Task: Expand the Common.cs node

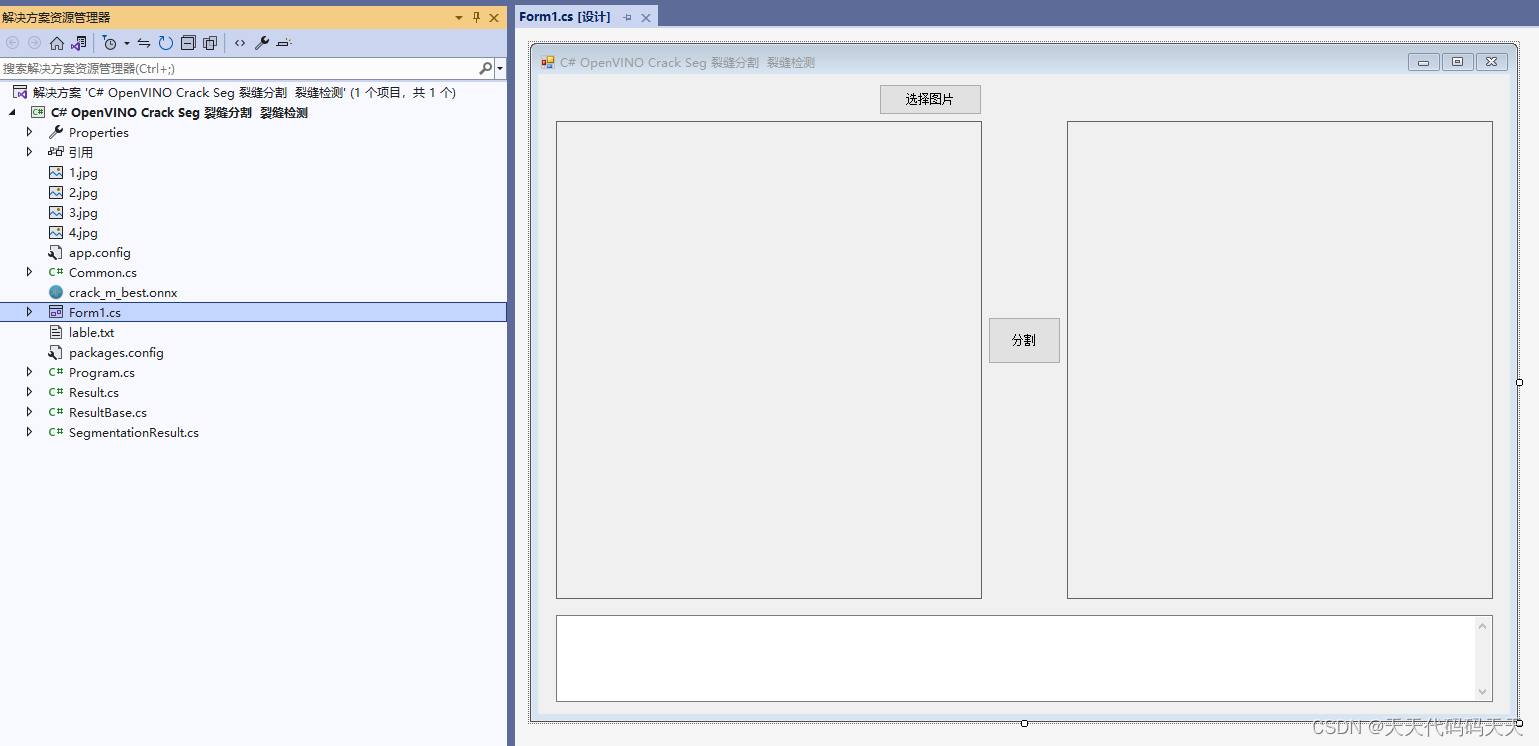Action: [30, 272]
